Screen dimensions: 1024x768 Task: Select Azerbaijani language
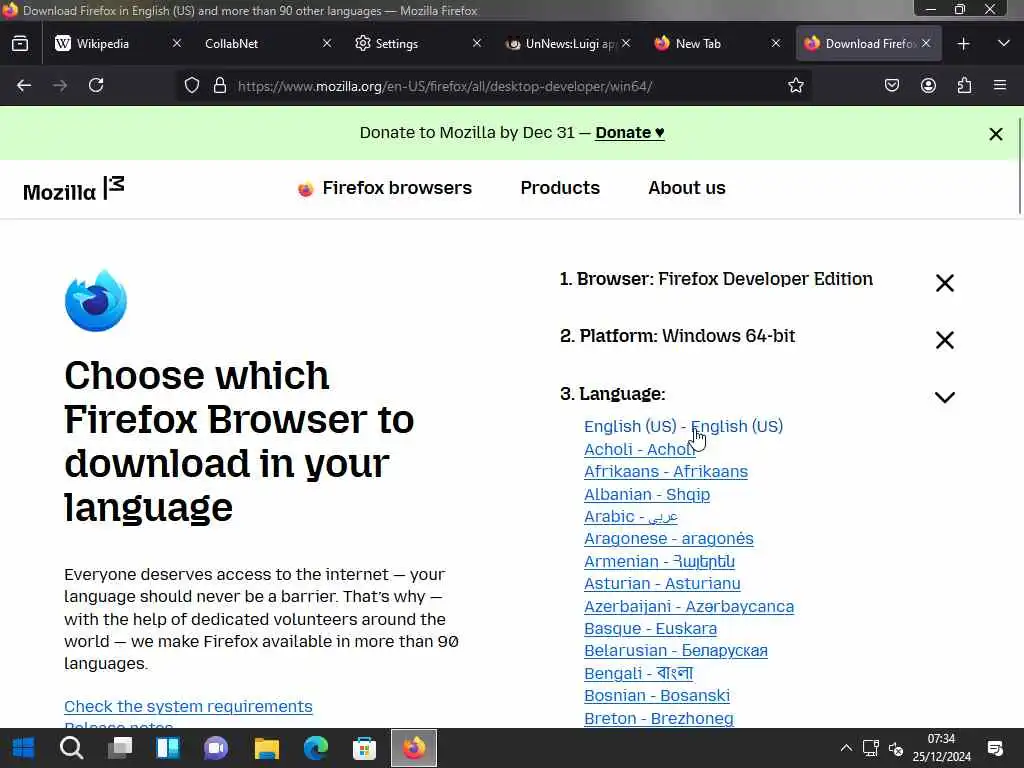click(689, 607)
